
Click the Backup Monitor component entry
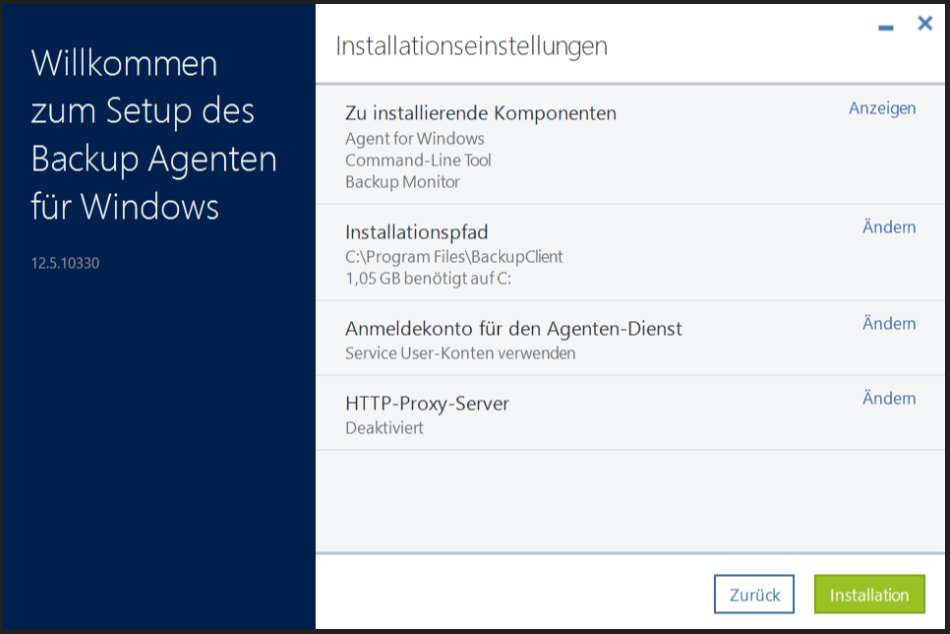402,182
